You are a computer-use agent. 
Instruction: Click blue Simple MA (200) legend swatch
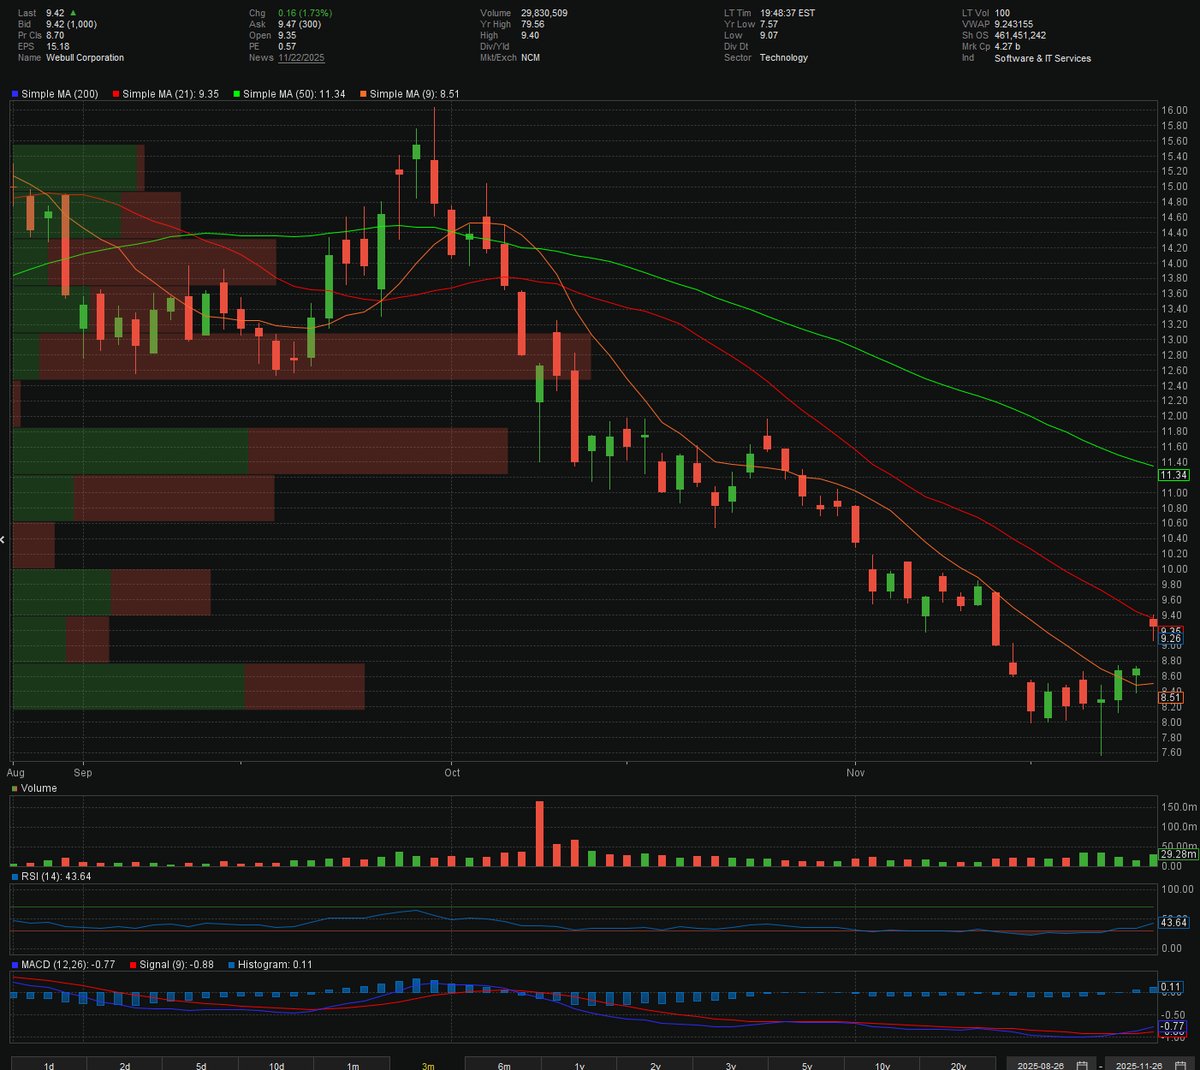pos(15,94)
